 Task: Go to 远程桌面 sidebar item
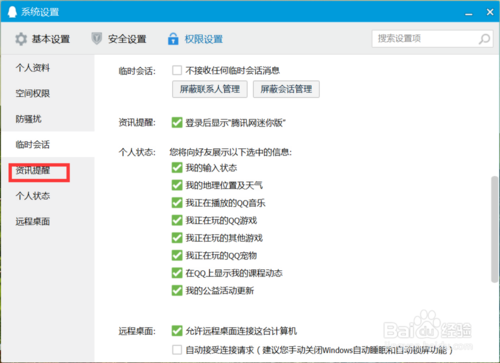point(33,221)
